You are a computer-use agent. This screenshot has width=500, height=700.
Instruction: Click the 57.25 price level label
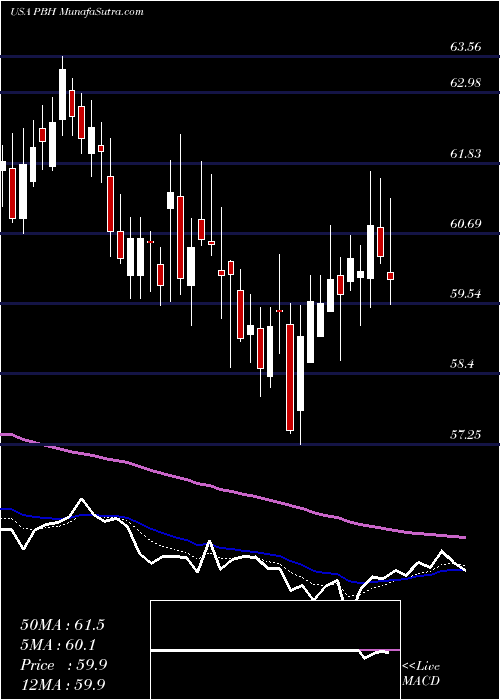pos(466,433)
